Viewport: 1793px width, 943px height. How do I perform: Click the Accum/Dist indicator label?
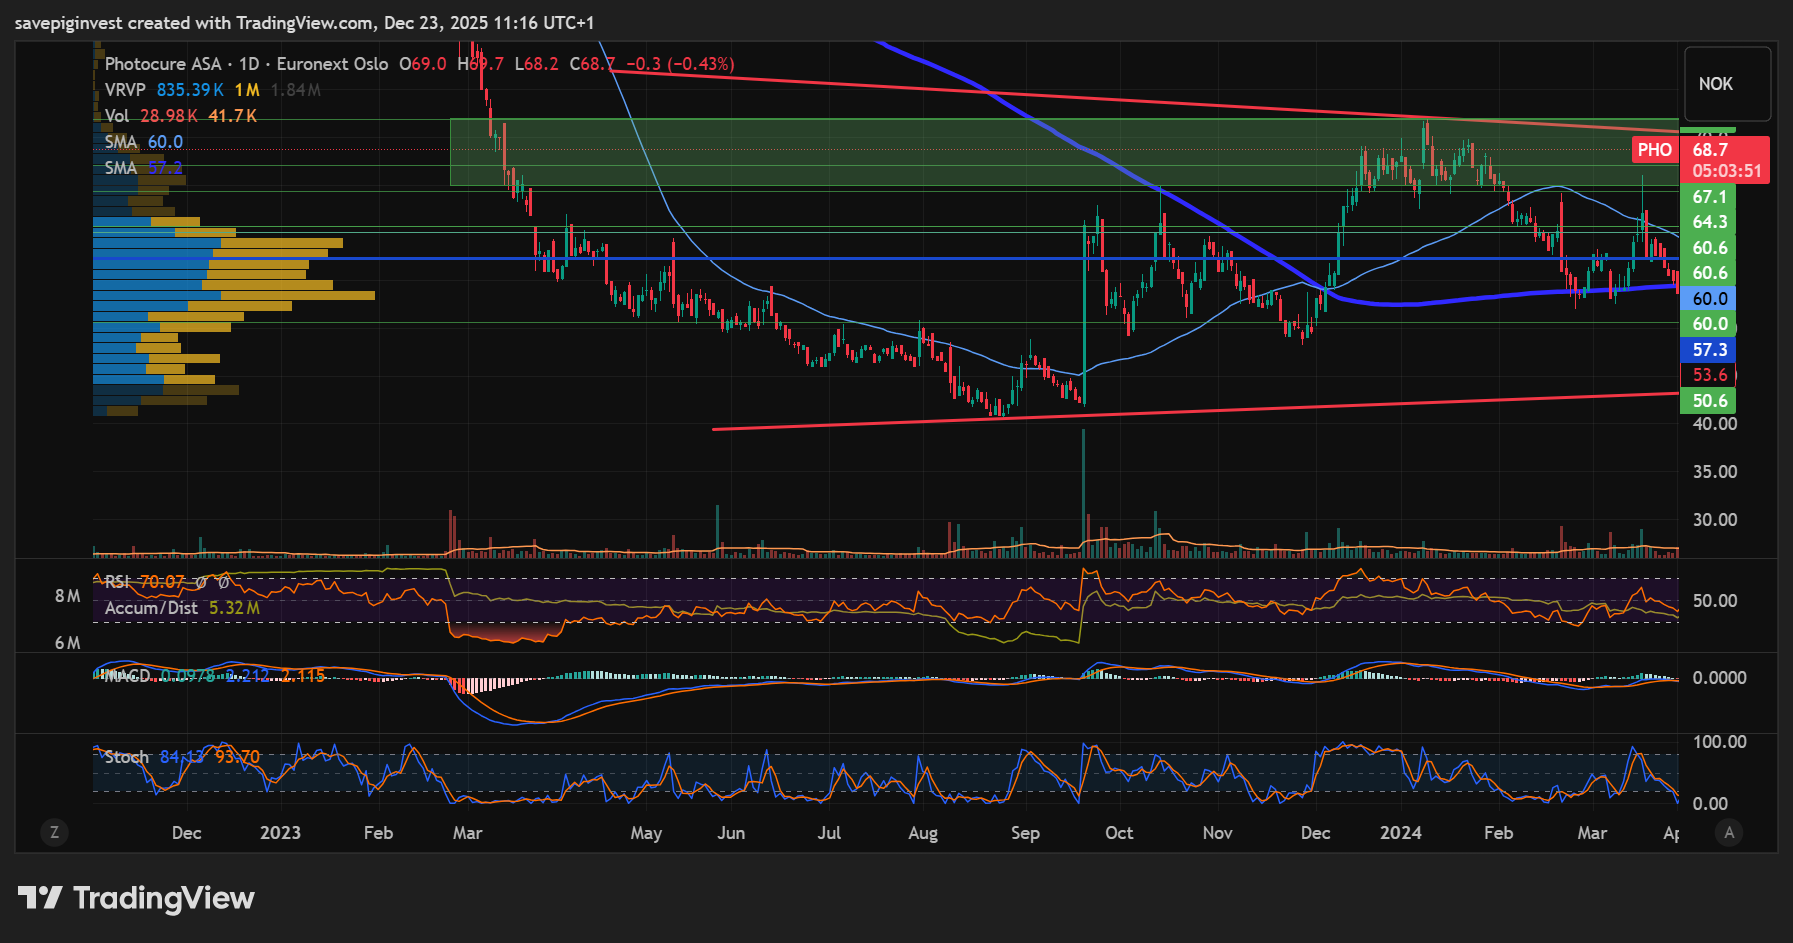tap(151, 608)
